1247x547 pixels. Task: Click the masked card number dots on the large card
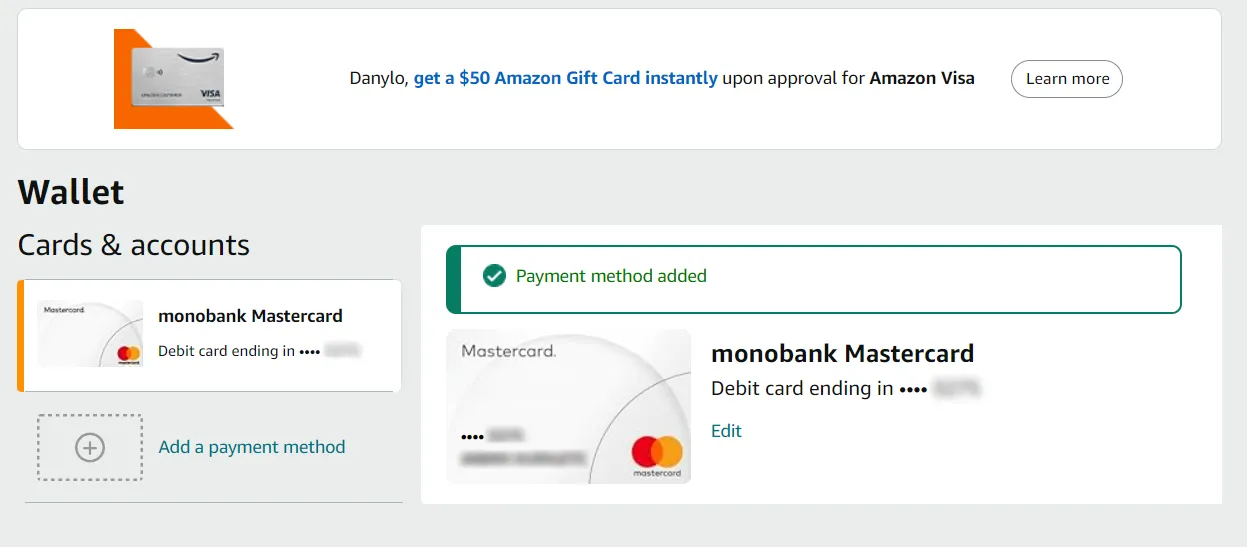click(x=472, y=437)
